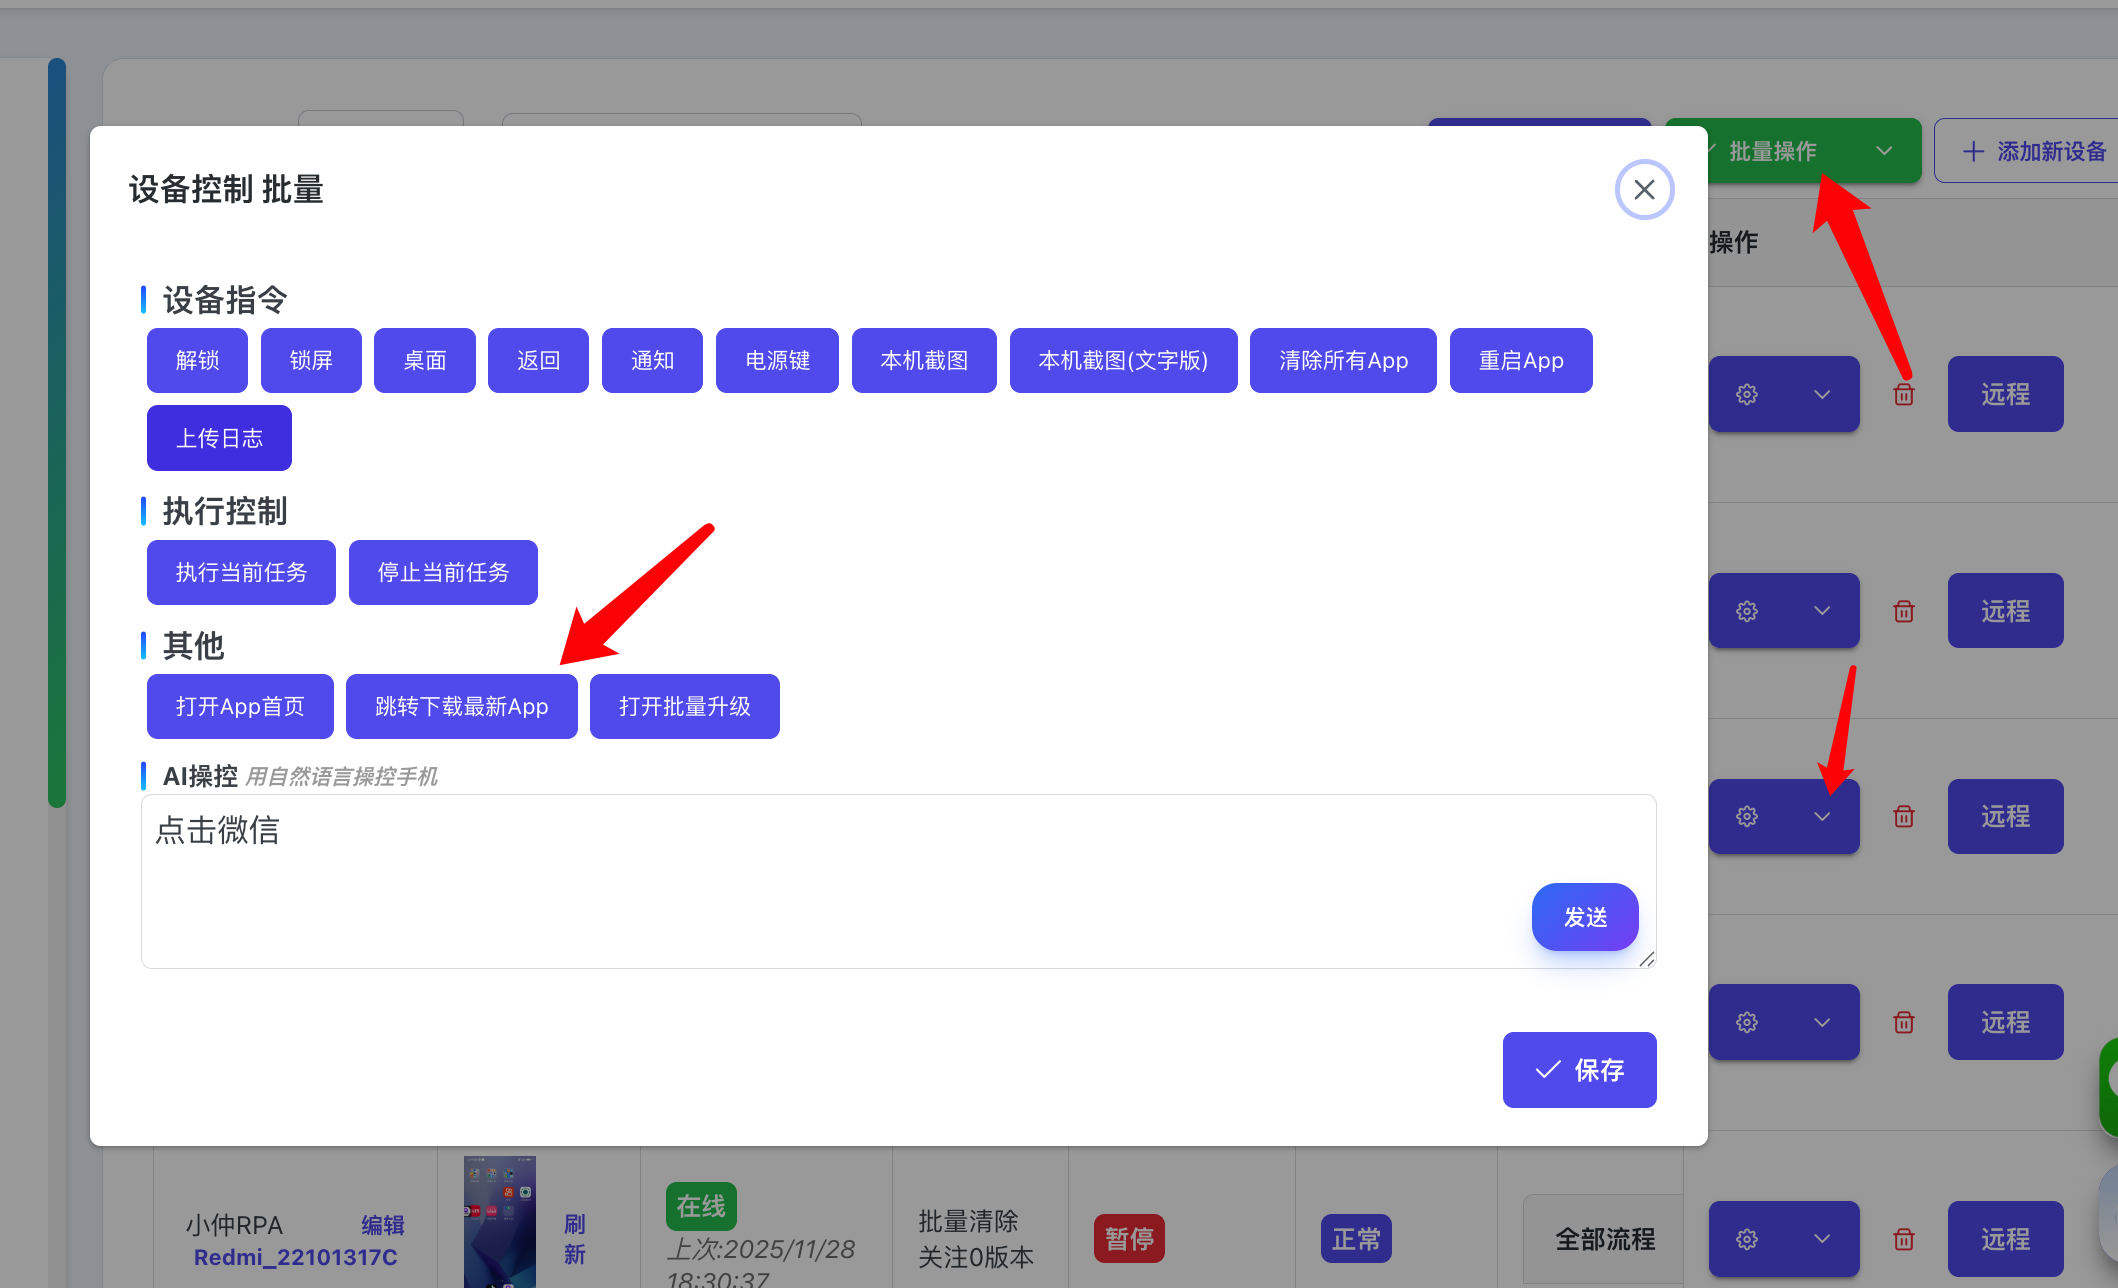Click plus icon on 添加新设备 button
Screen dimensions: 2118x1288
point(1973,152)
